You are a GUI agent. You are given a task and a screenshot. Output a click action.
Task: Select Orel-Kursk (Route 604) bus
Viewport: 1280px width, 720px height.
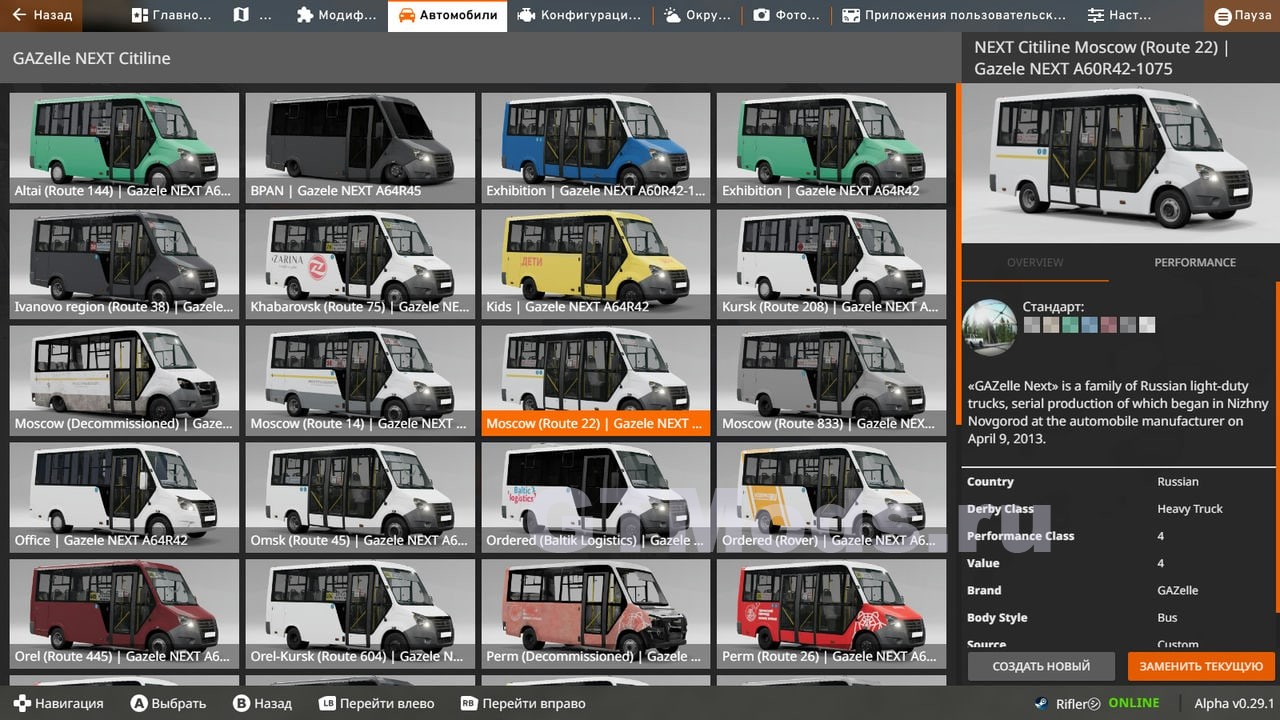360,614
